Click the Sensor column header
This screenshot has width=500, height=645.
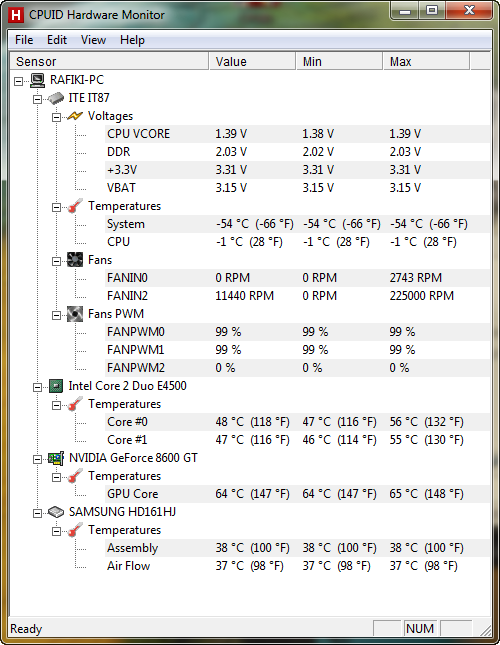(x=109, y=61)
